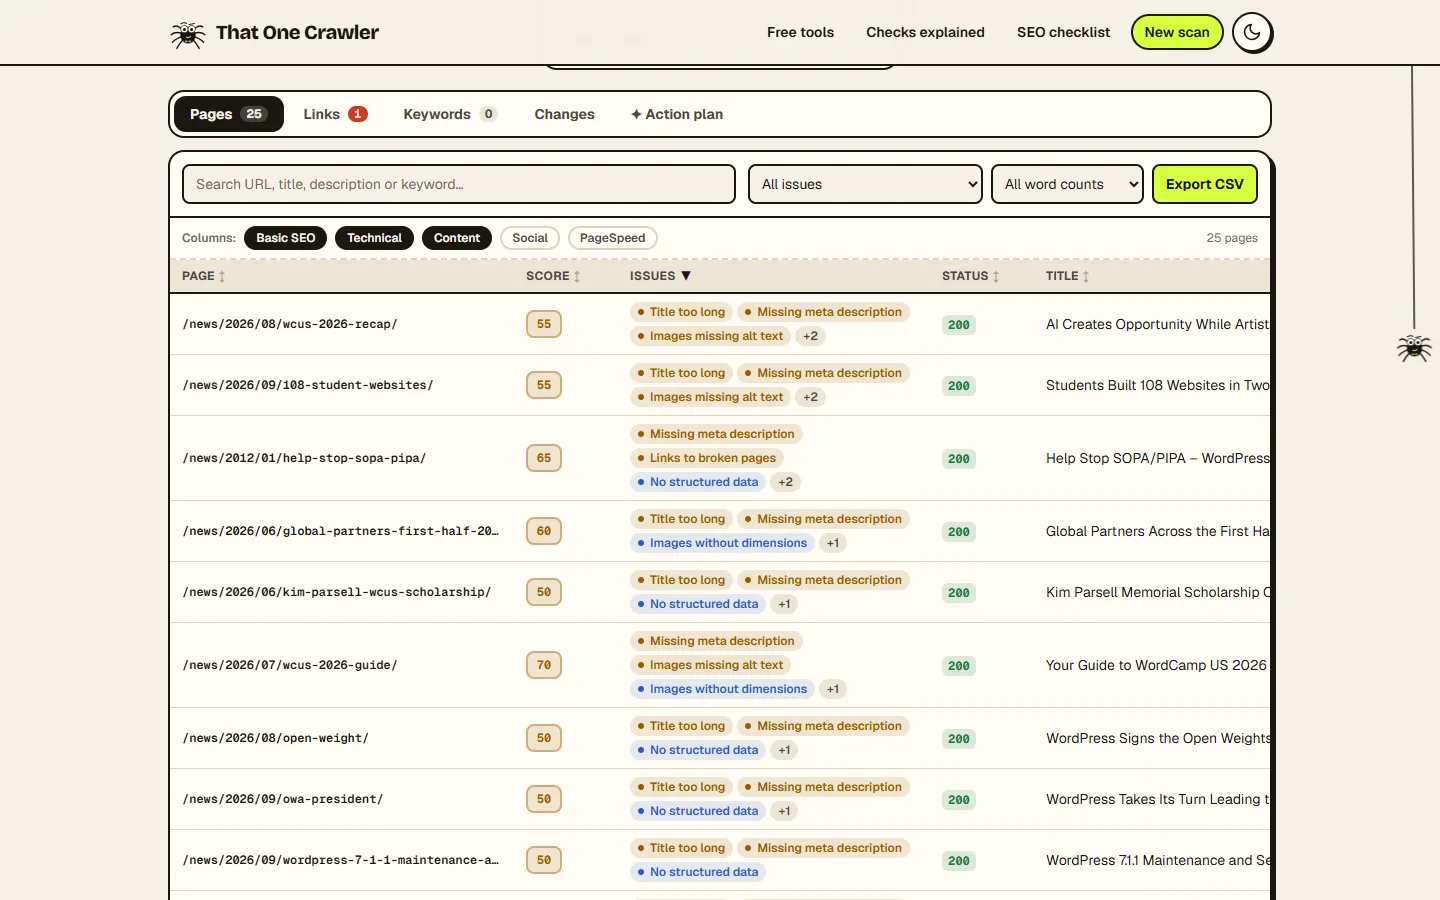
Task: Switch to the Pages tab
Action: pyautogui.click(x=229, y=114)
